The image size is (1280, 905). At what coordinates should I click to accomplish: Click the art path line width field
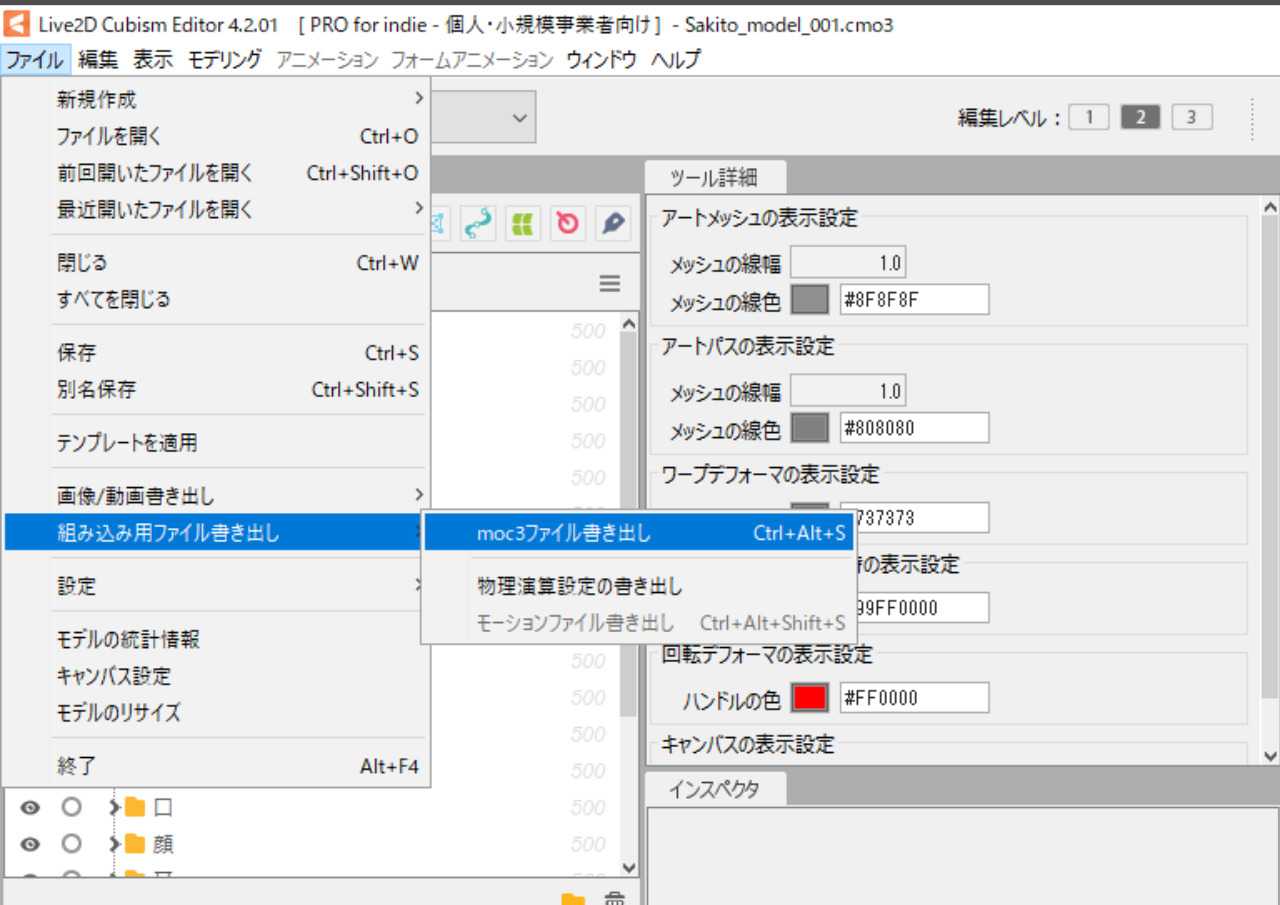848,391
